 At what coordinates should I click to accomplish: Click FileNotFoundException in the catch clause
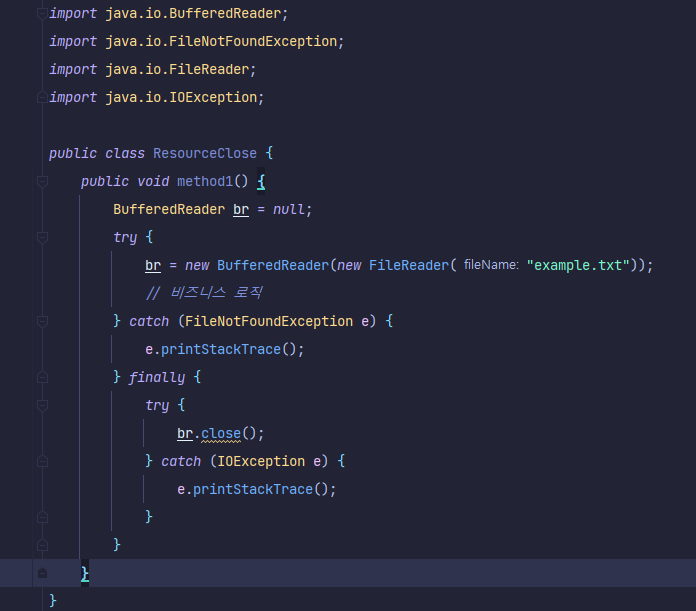click(269, 321)
